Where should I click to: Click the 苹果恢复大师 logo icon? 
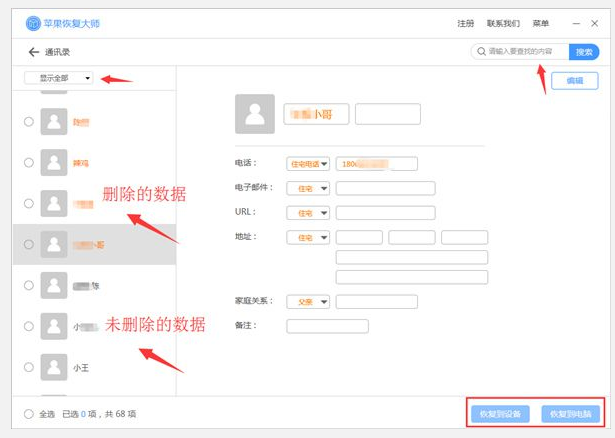tap(33, 24)
